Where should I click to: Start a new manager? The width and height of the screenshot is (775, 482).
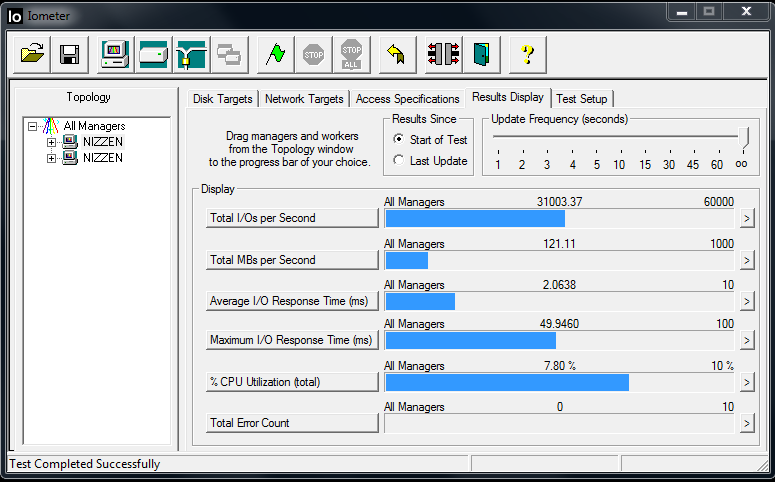tap(115, 54)
